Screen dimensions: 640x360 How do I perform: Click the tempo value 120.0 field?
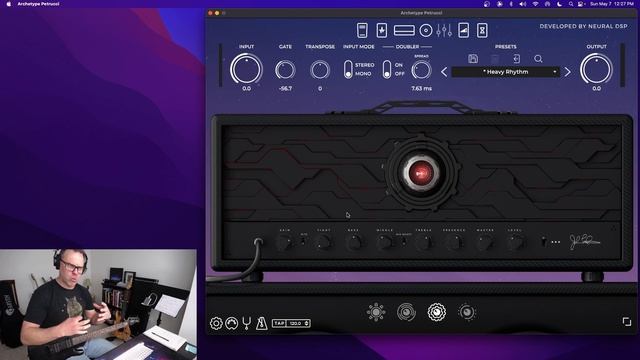click(x=295, y=323)
